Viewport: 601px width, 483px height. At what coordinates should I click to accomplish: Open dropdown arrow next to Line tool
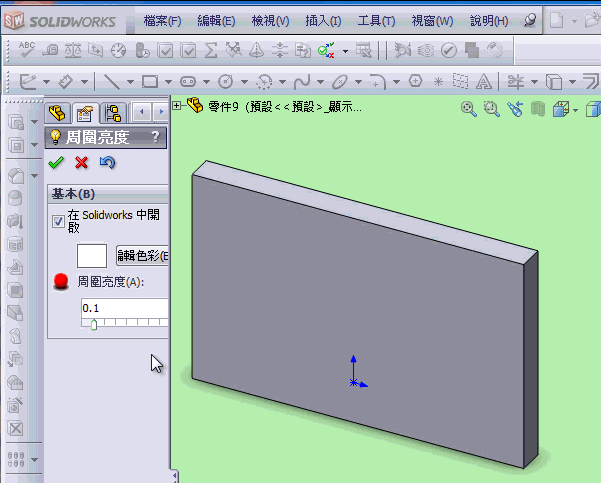(x=130, y=82)
